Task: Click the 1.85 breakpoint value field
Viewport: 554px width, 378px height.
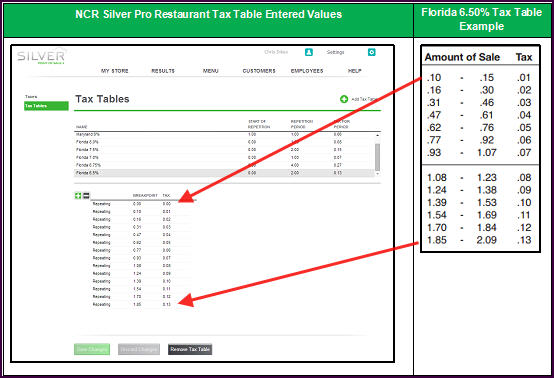Action: tap(137, 304)
